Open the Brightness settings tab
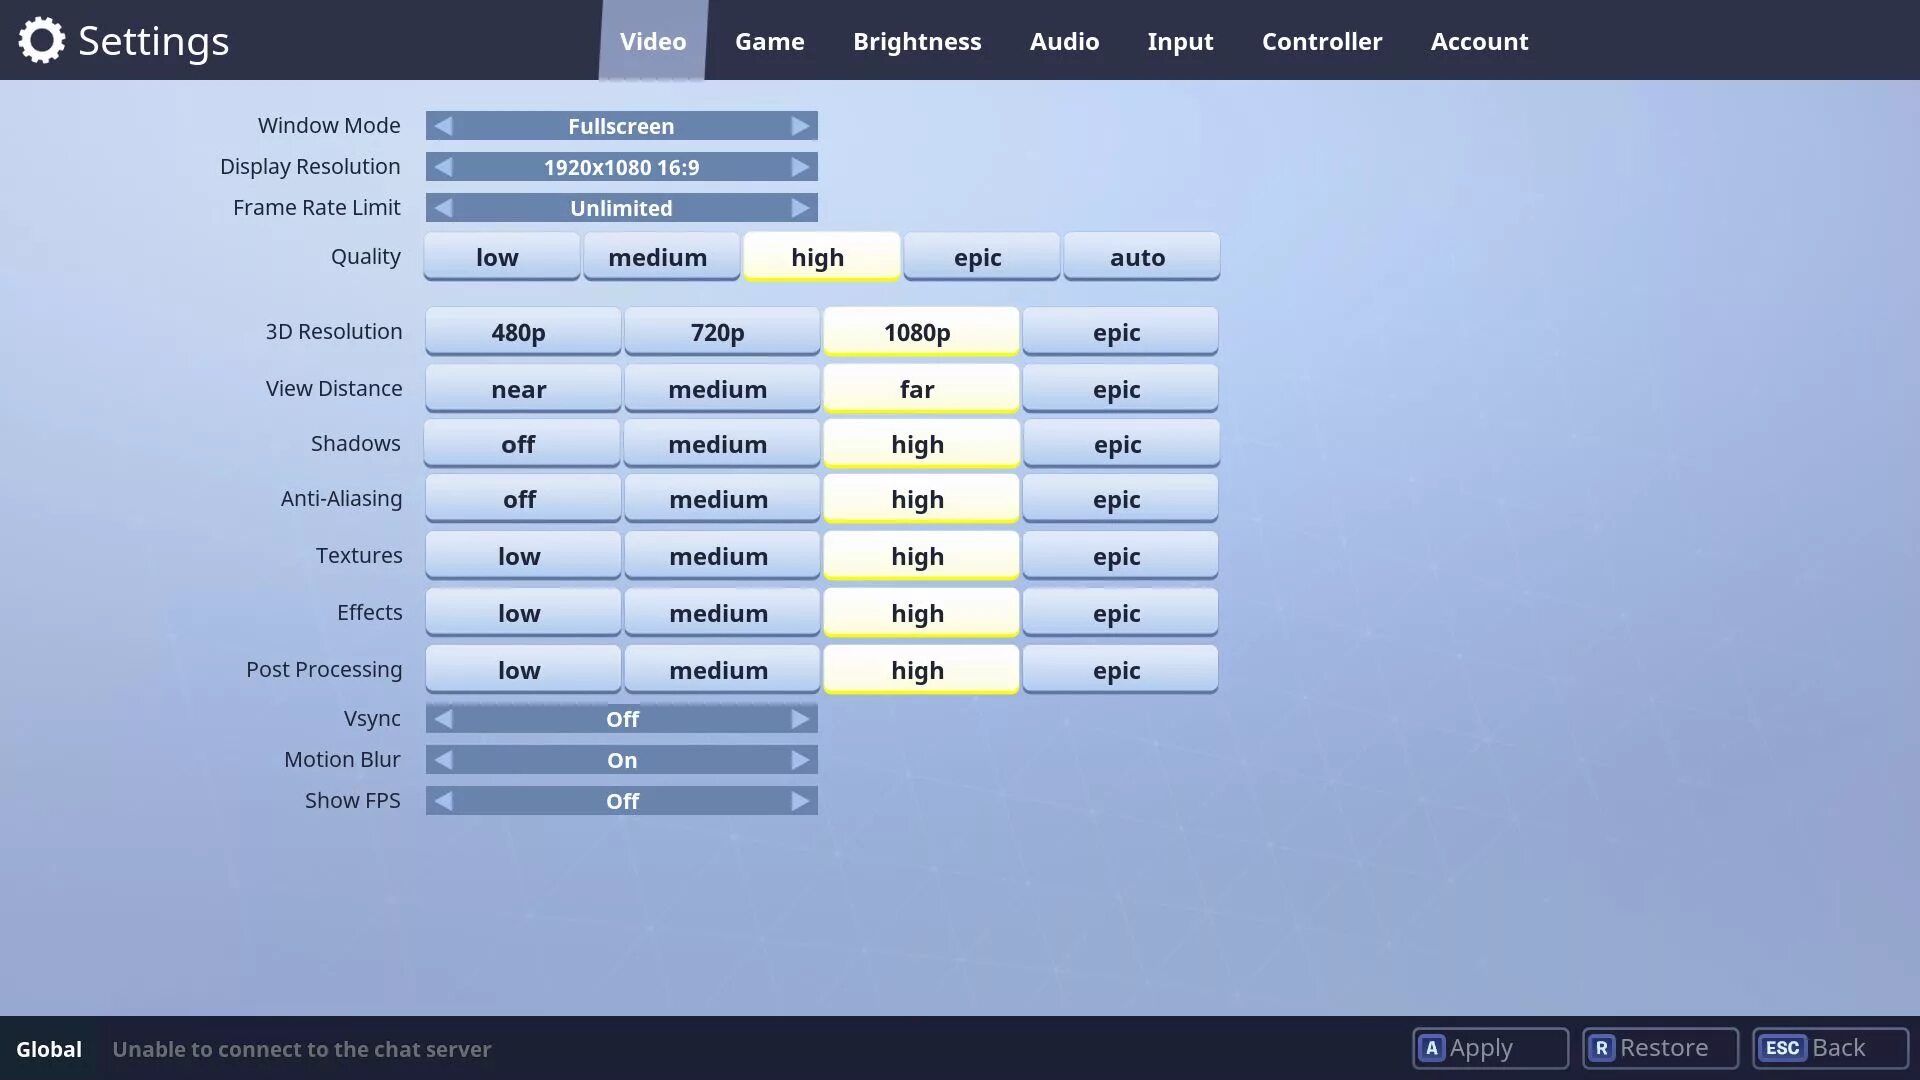 click(x=916, y=40)
